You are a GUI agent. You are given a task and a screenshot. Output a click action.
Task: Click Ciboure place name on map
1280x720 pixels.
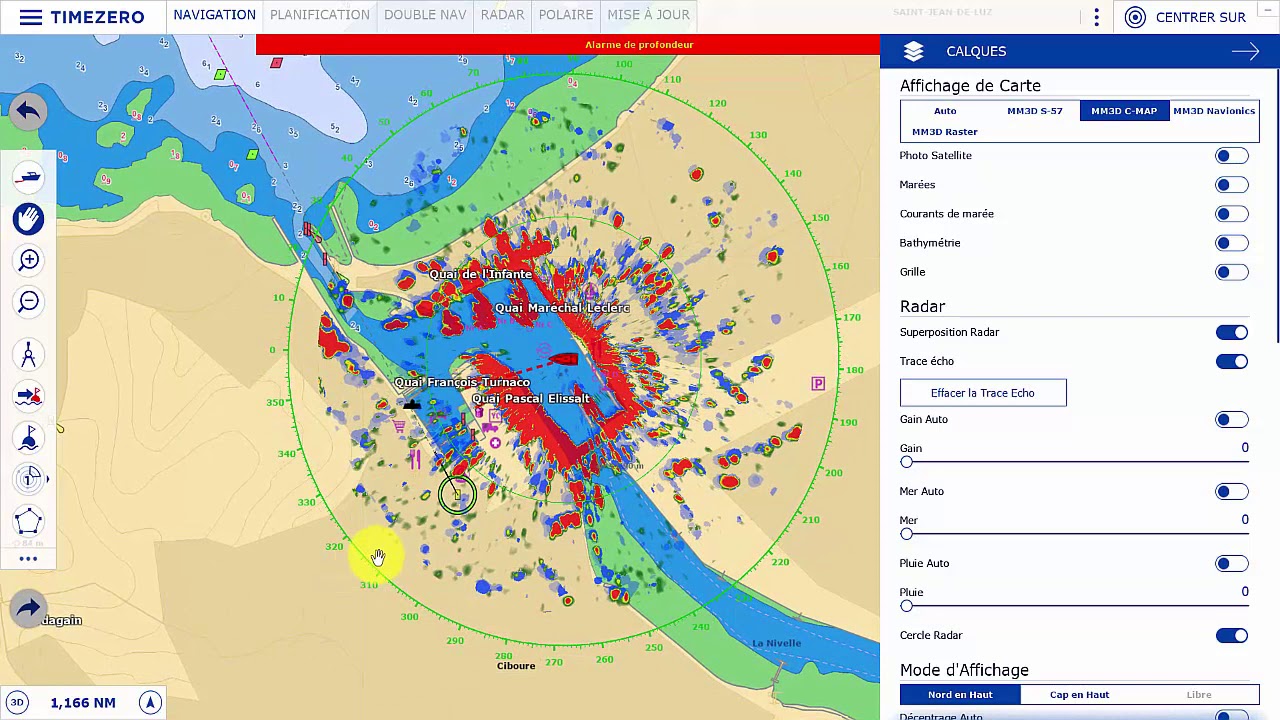(516, 666)
